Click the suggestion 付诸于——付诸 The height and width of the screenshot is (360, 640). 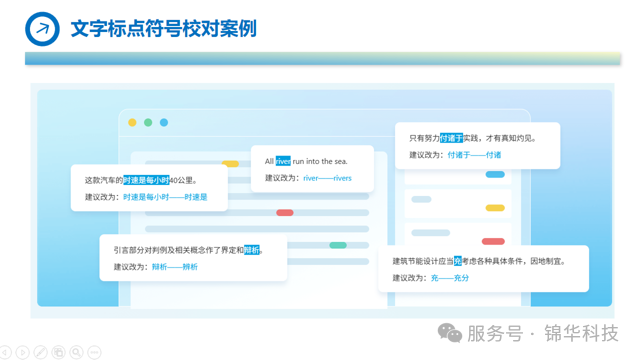pyautogui.click(x=474, y=155)
